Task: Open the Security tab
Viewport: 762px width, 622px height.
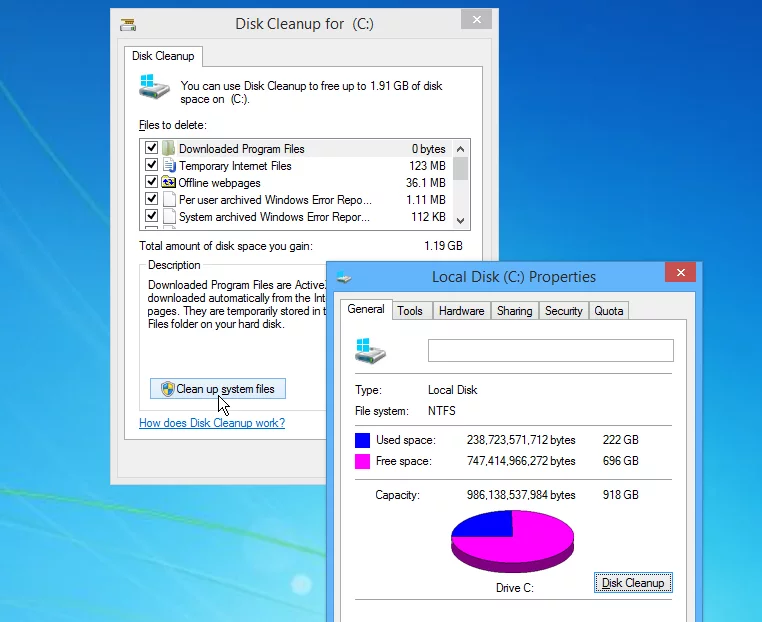Action: point(564,311)
